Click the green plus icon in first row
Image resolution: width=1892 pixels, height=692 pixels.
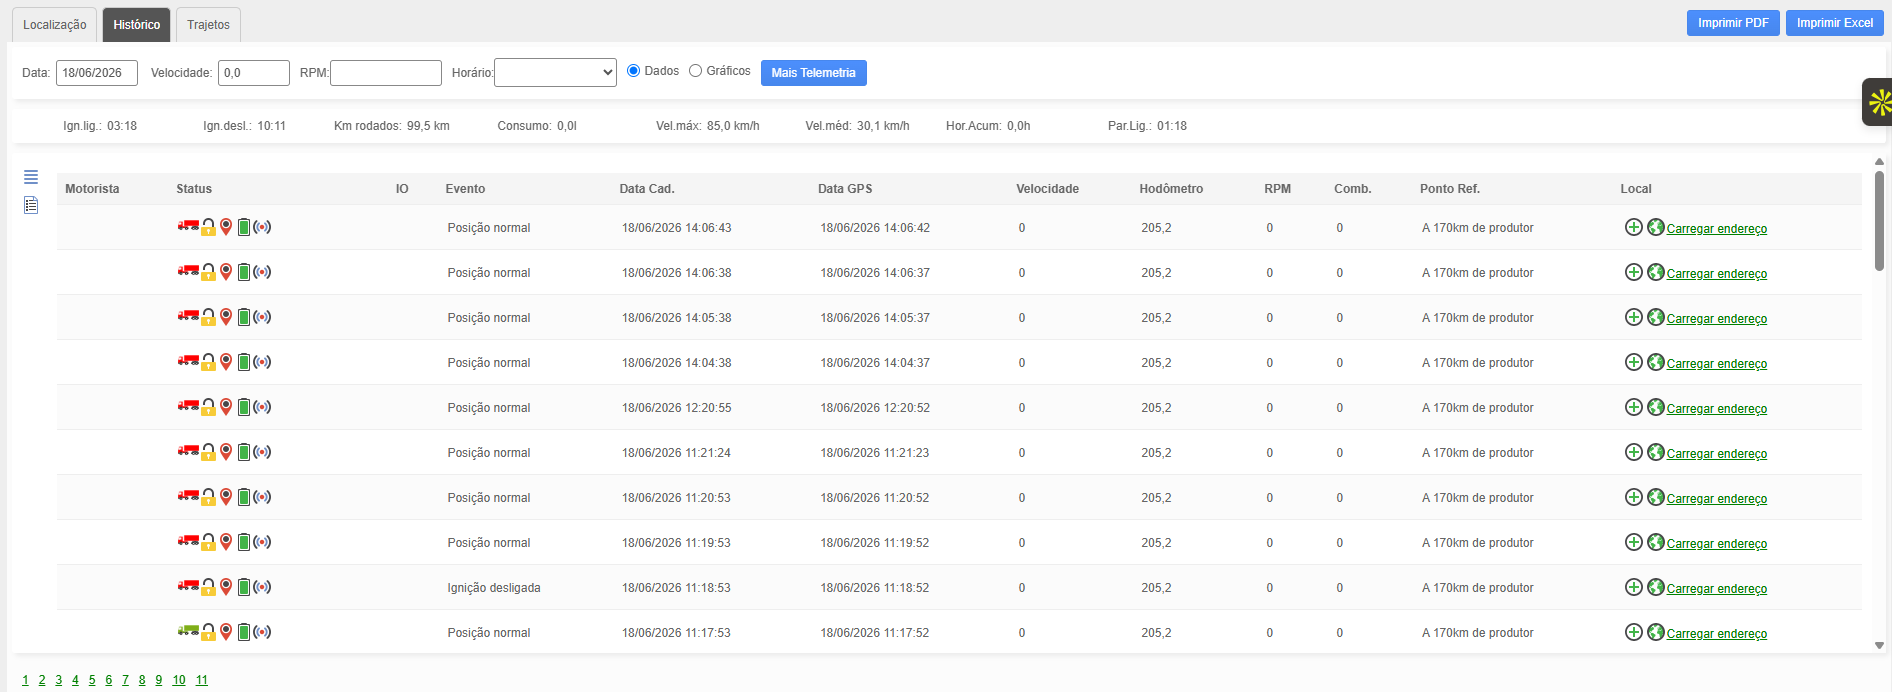(x=1633, y=227)
